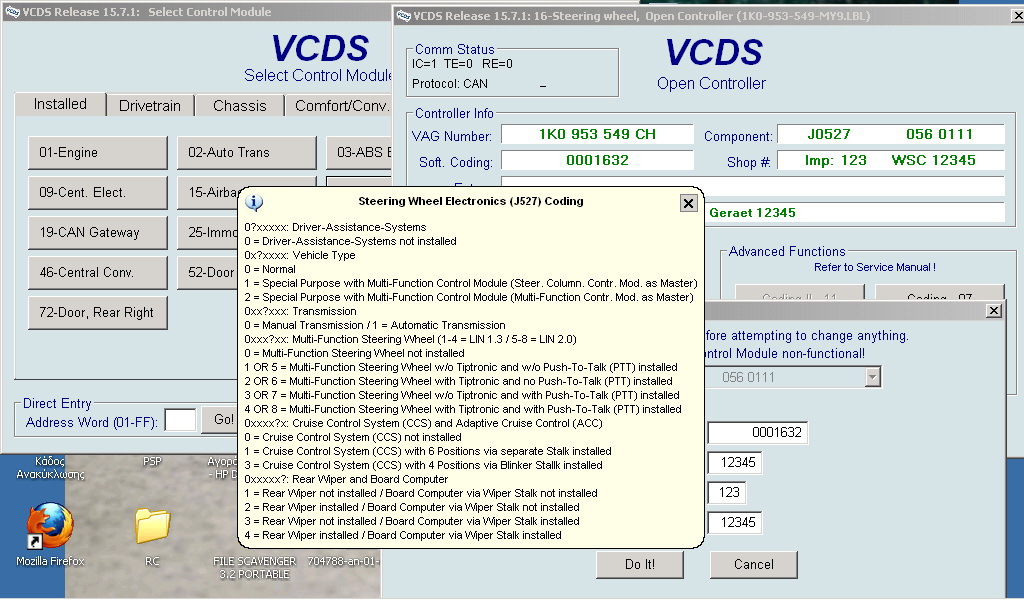Close the recode dialog via its X
This screenshot has width=1024, height=600.
tap(993, 311)
